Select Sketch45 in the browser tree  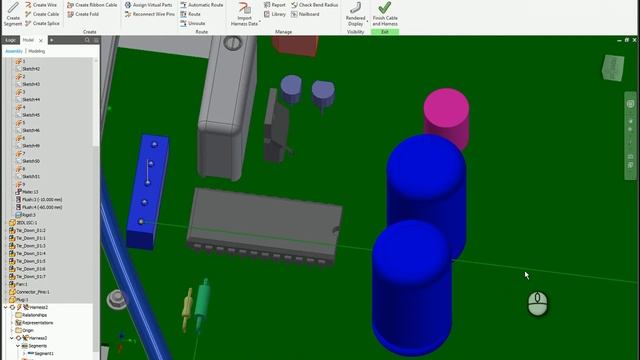(31, 115)
